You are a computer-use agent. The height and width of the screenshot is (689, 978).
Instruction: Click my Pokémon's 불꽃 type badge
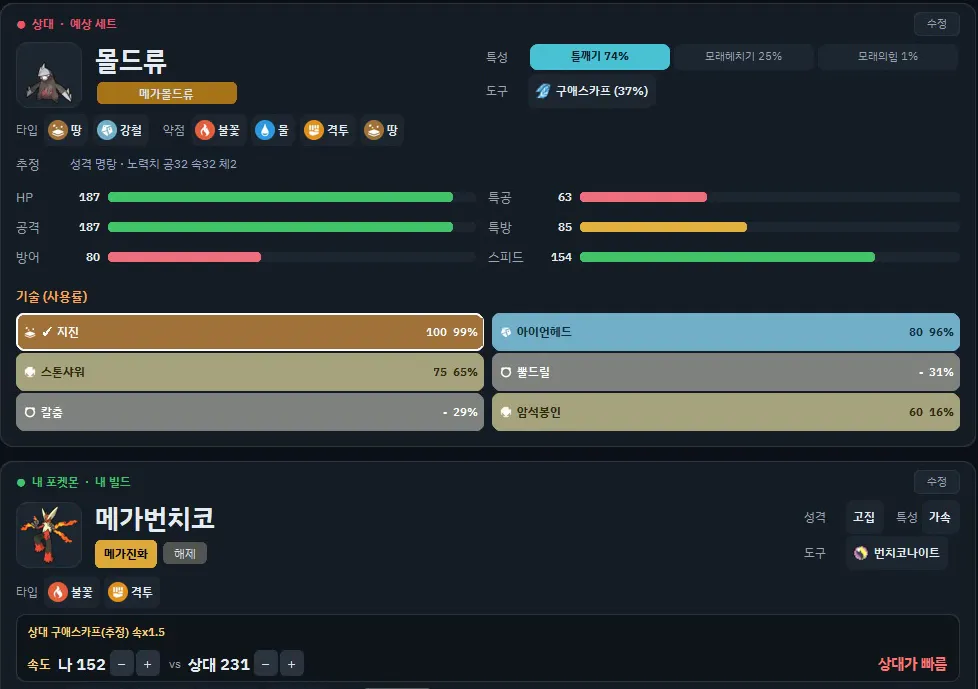(72, 592)
